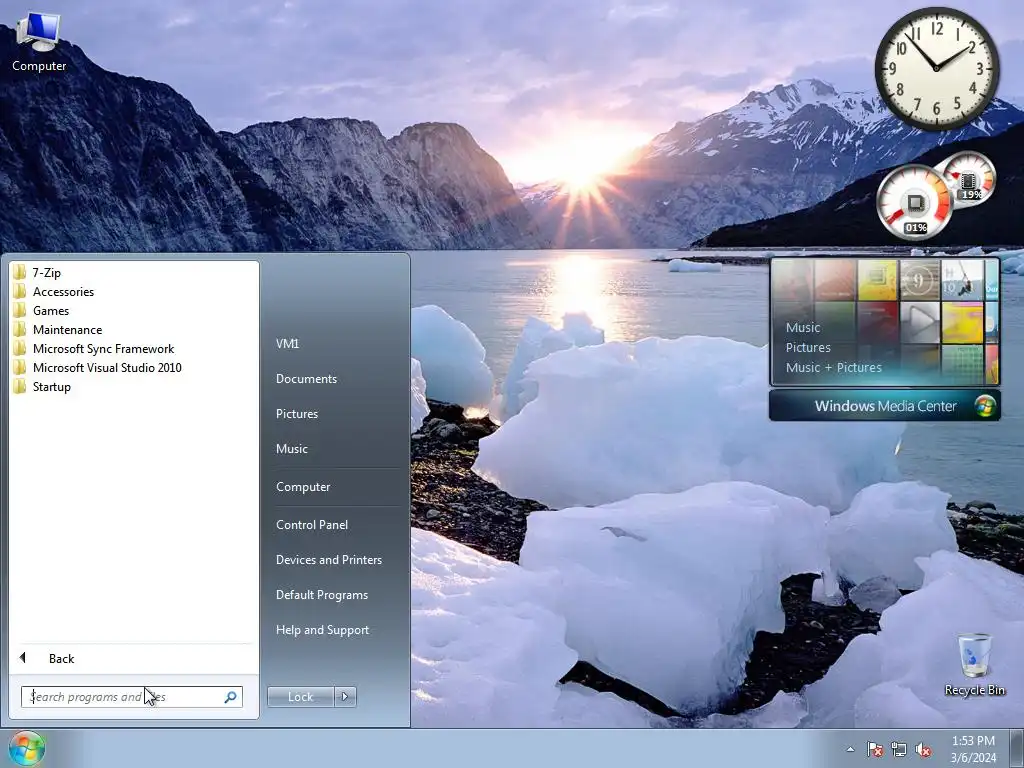Open Music + Pictures in gadget
Viewport: 1024px width, 768px height.
point(833,367)
